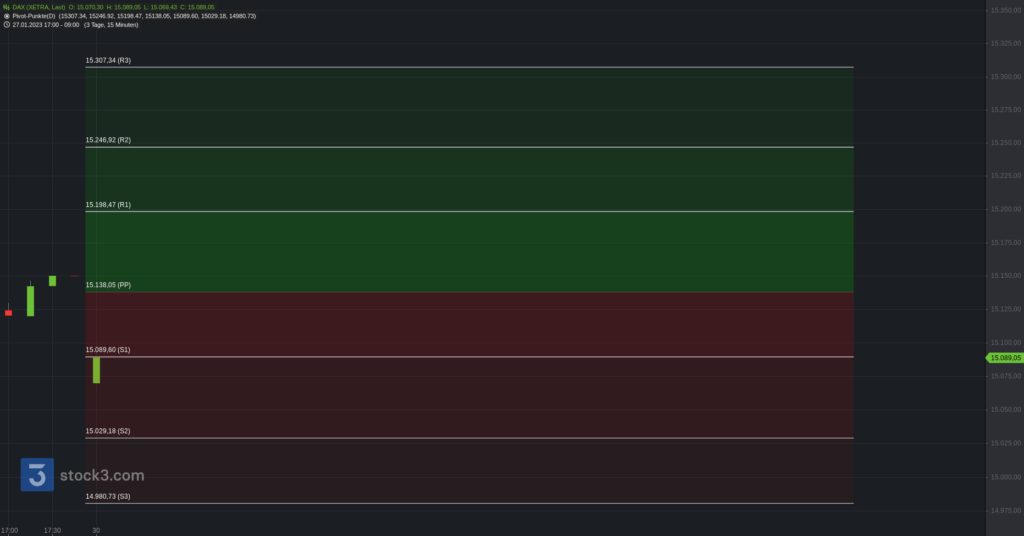Click the green 15.089,05 current price tag
Image resolution: width=1024 pixels, height=536 pixels.
coord(1004,358)
